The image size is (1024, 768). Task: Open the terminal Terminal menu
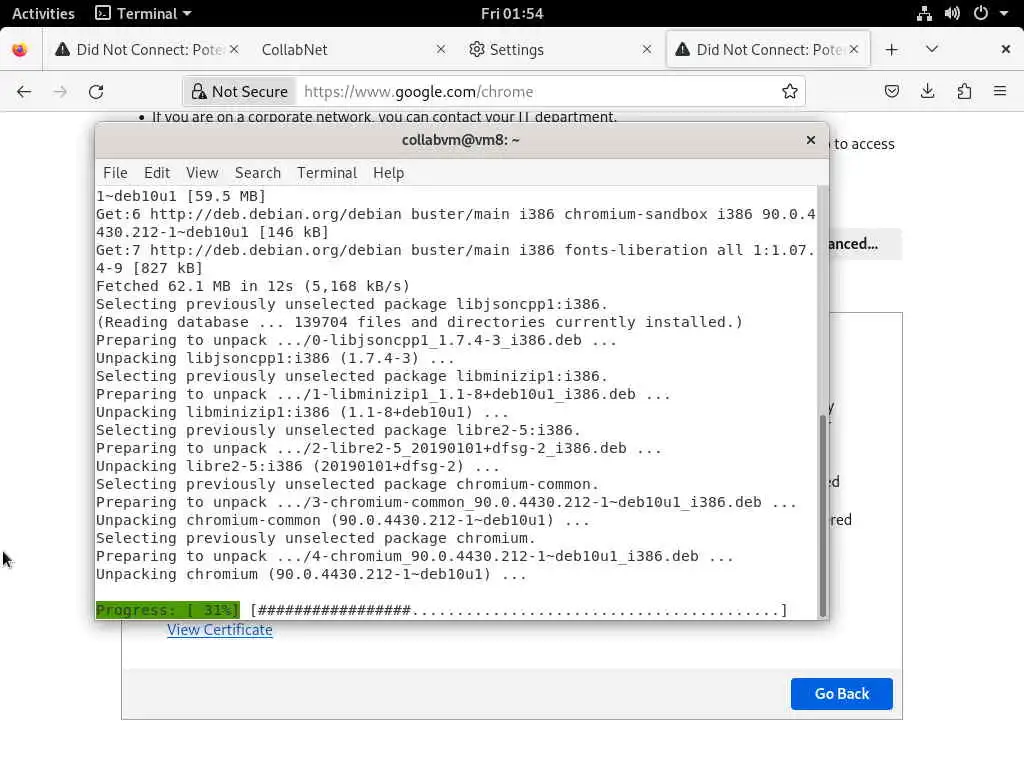click(x=327, y=173)
